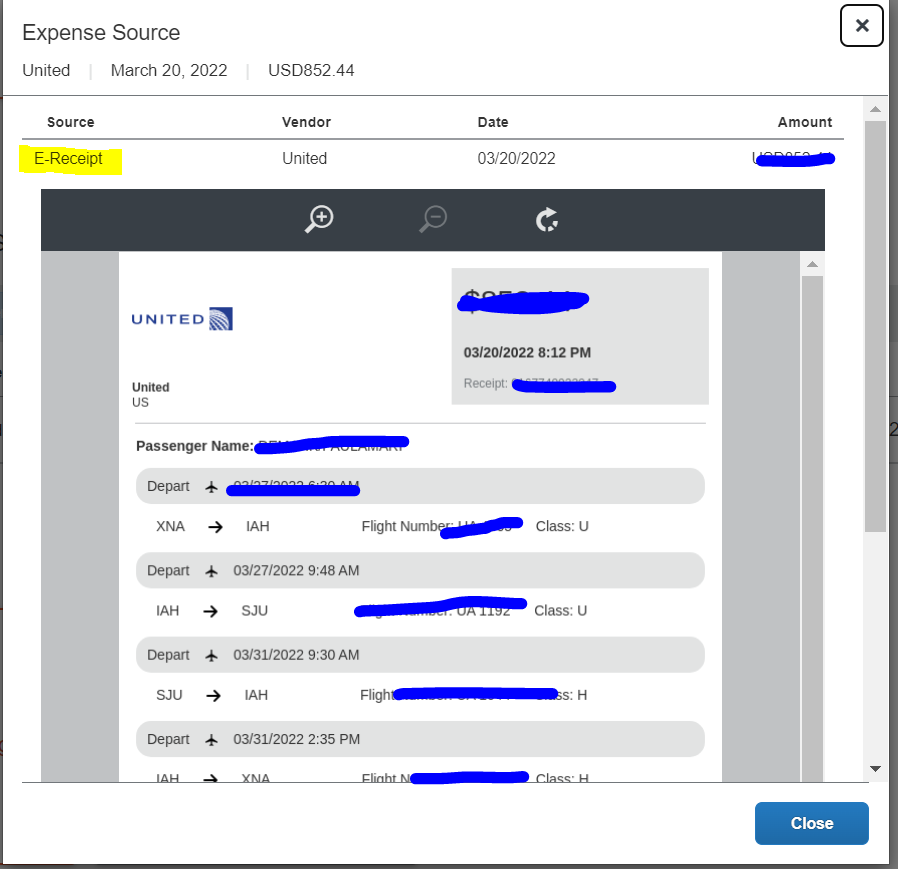Click the arrow between XNA and IAH
898x869 pixels.
click(x=215, y=527)
